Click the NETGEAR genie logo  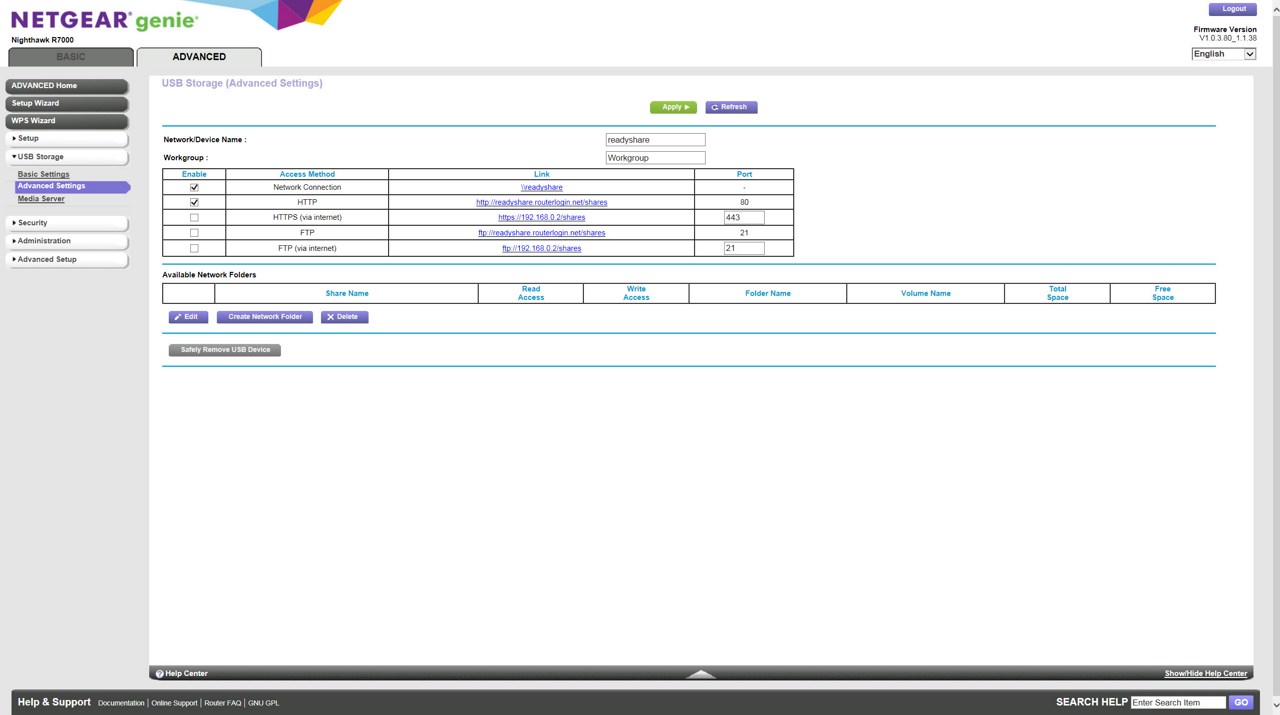pos(104,20)
